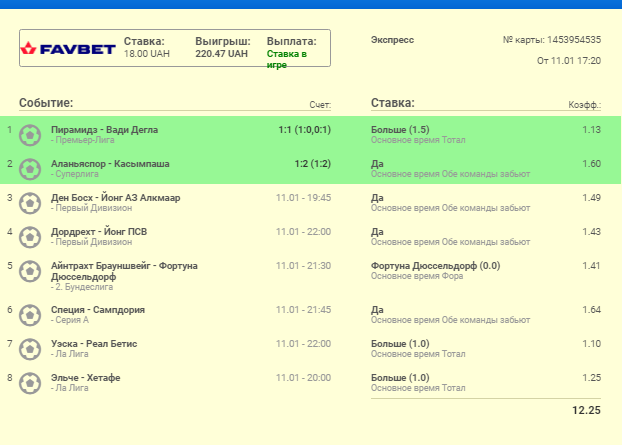Image resolution: width=622 pixels, height=445 pixels.
Task: Click the soccer ball icon for Айнтрахт Брауншвейг match
Action: 30,271
